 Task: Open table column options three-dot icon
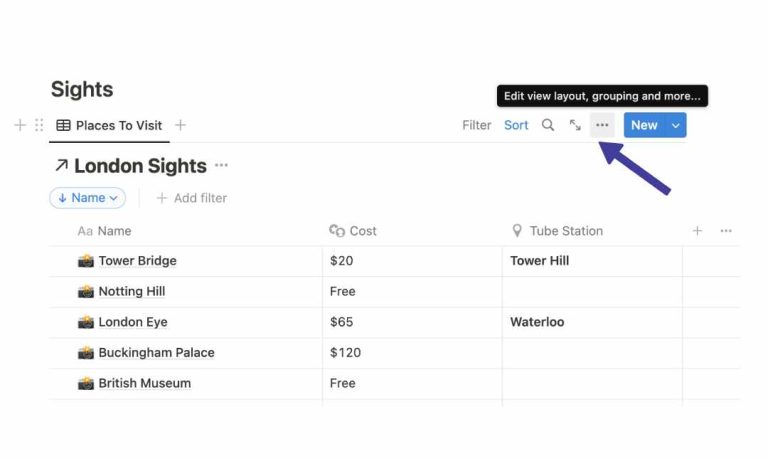pos(726,231)
